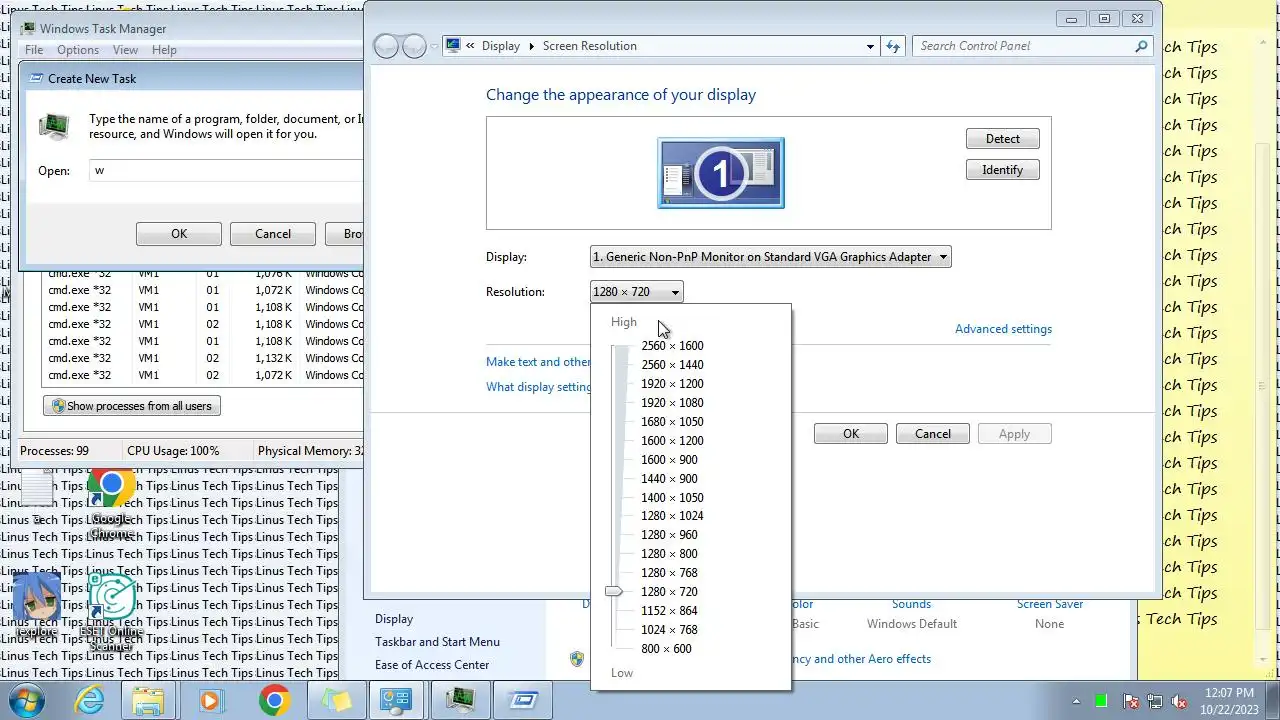Click 'Taskbar and Start Menu' link in Control Panel
The height and width of the screenshot is (720, 1280).
[437, 642]
